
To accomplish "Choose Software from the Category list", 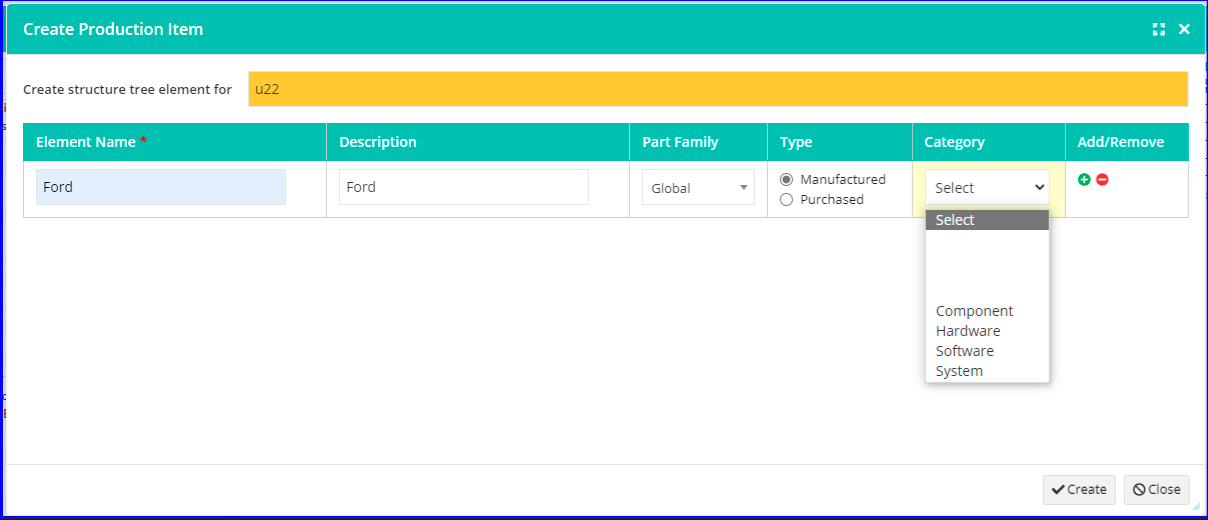I will [x=987, y=351].
